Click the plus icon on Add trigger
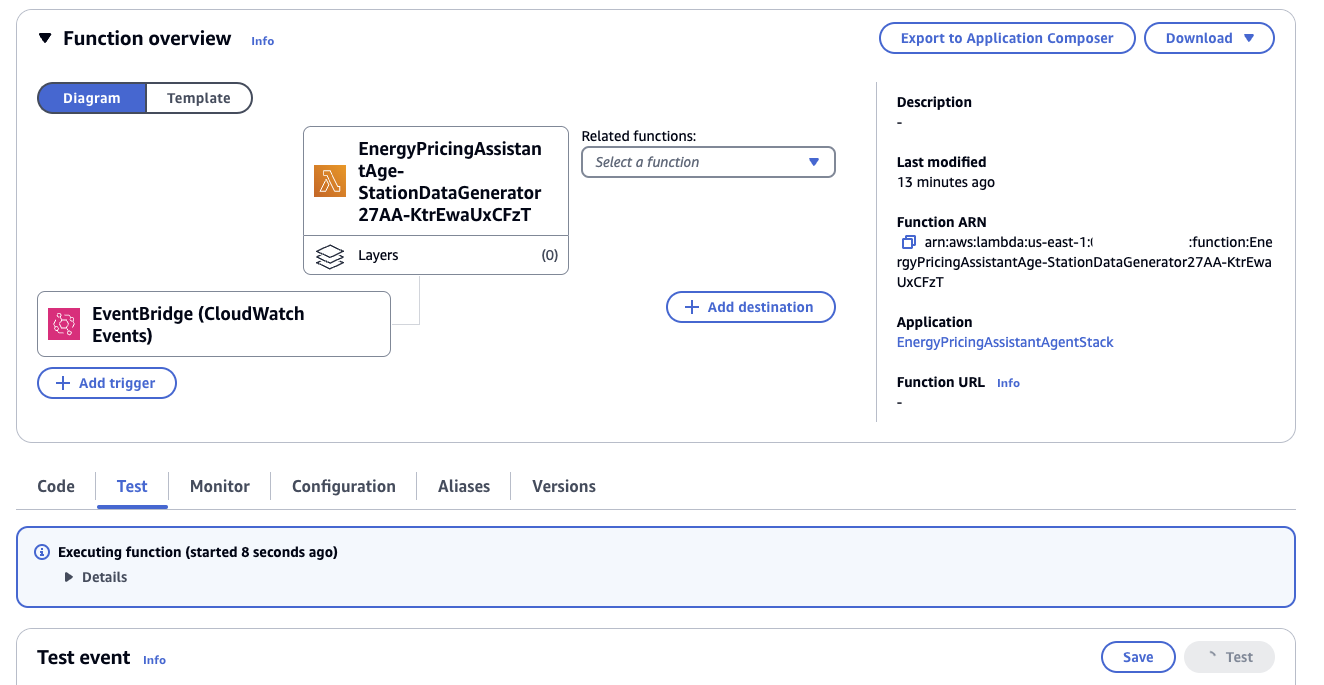The height and width of the screenshot is (685, 1324). tap(63, 383)
